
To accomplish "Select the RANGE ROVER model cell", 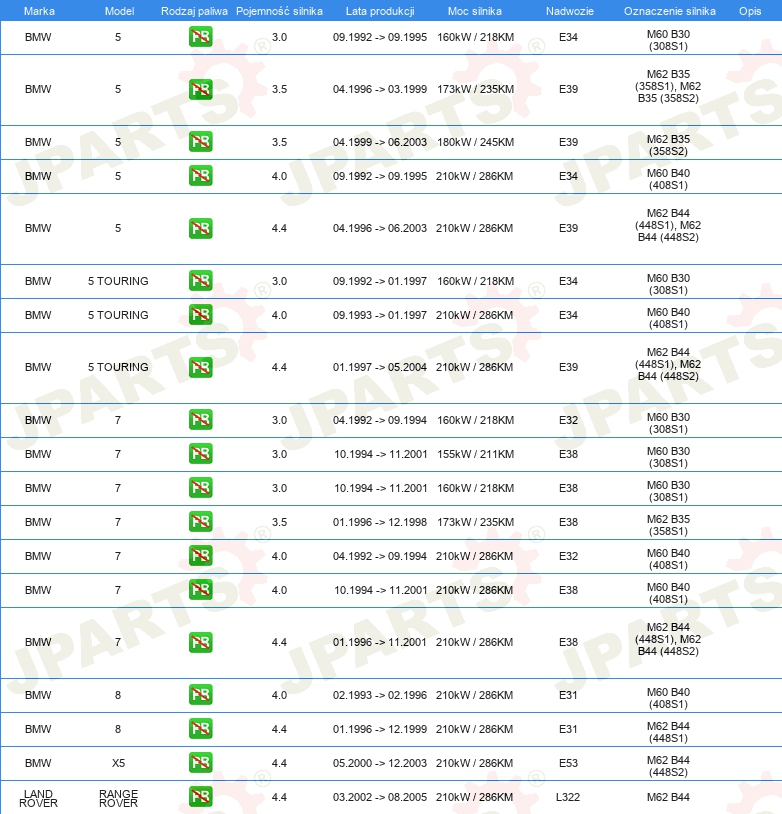I will 118,798.
